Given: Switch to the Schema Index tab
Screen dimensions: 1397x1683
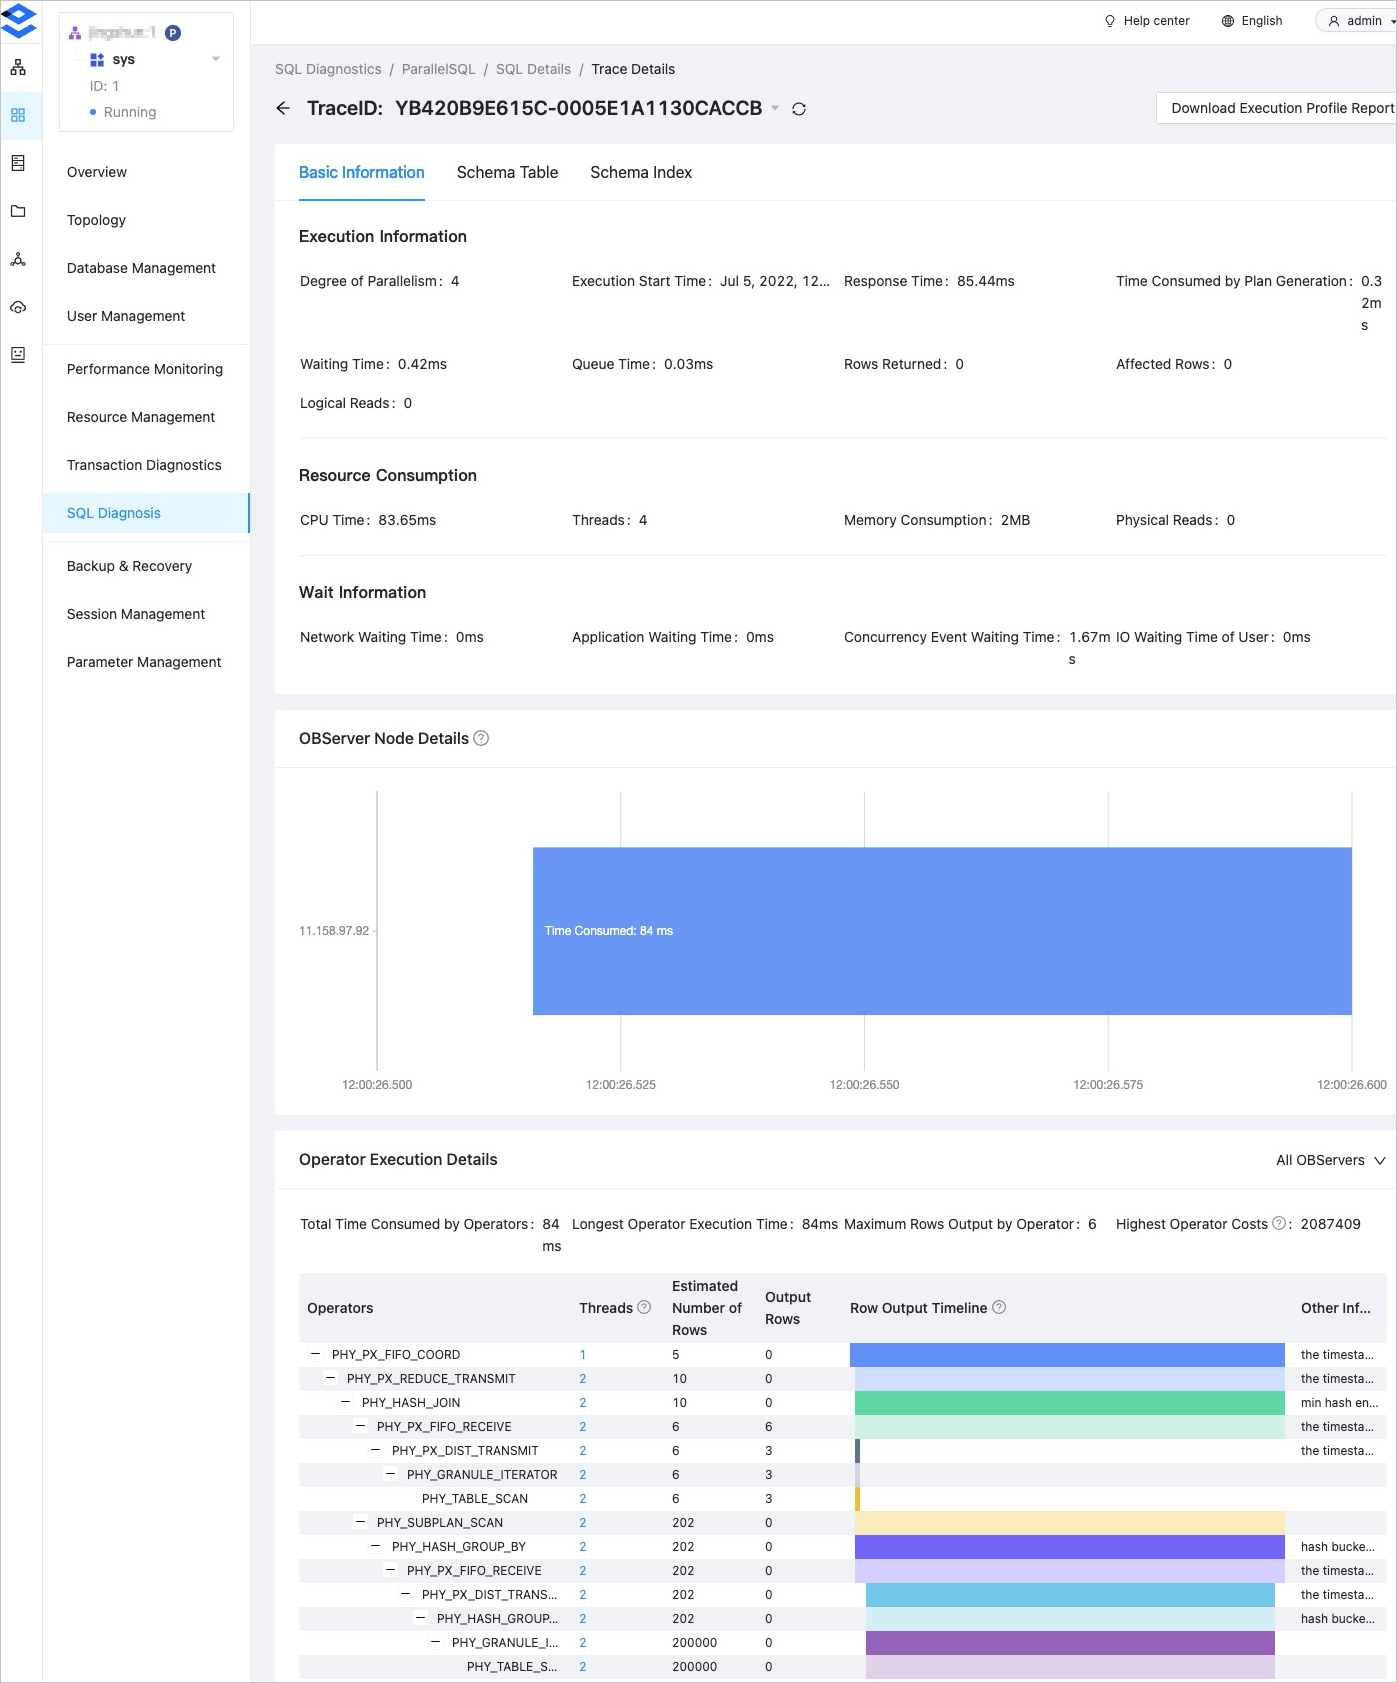Looking at the screenshot, I should 641,172.
